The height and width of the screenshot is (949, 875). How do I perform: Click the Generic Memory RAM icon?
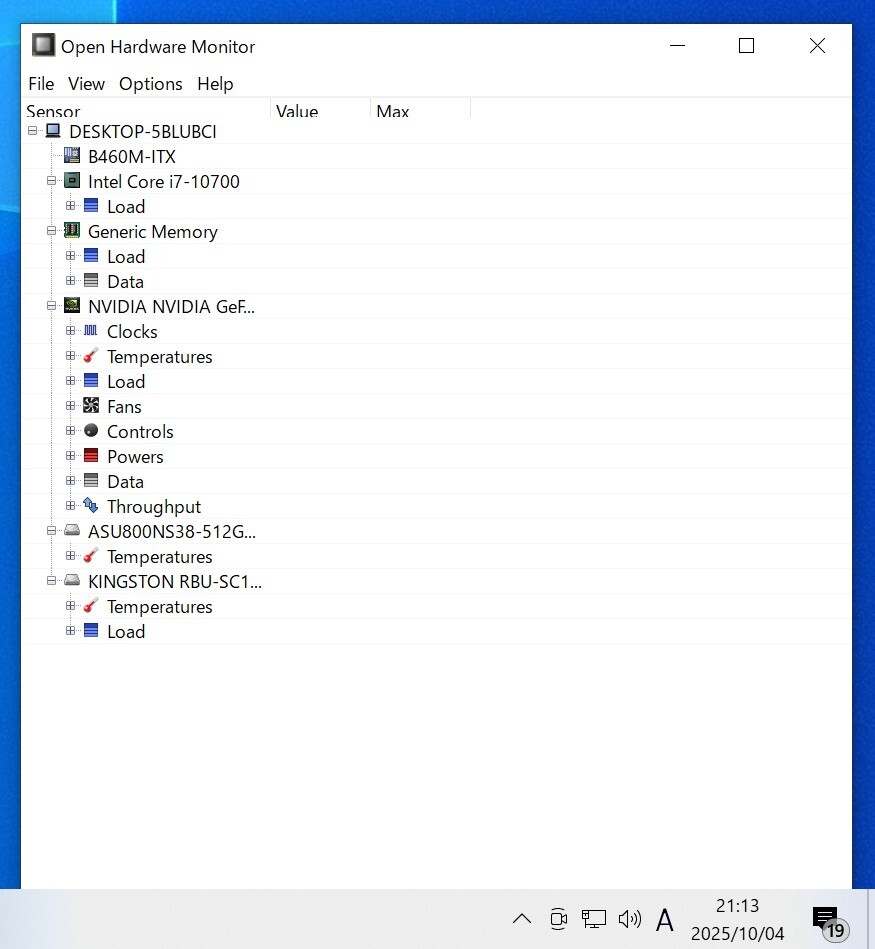coord(72,231)
